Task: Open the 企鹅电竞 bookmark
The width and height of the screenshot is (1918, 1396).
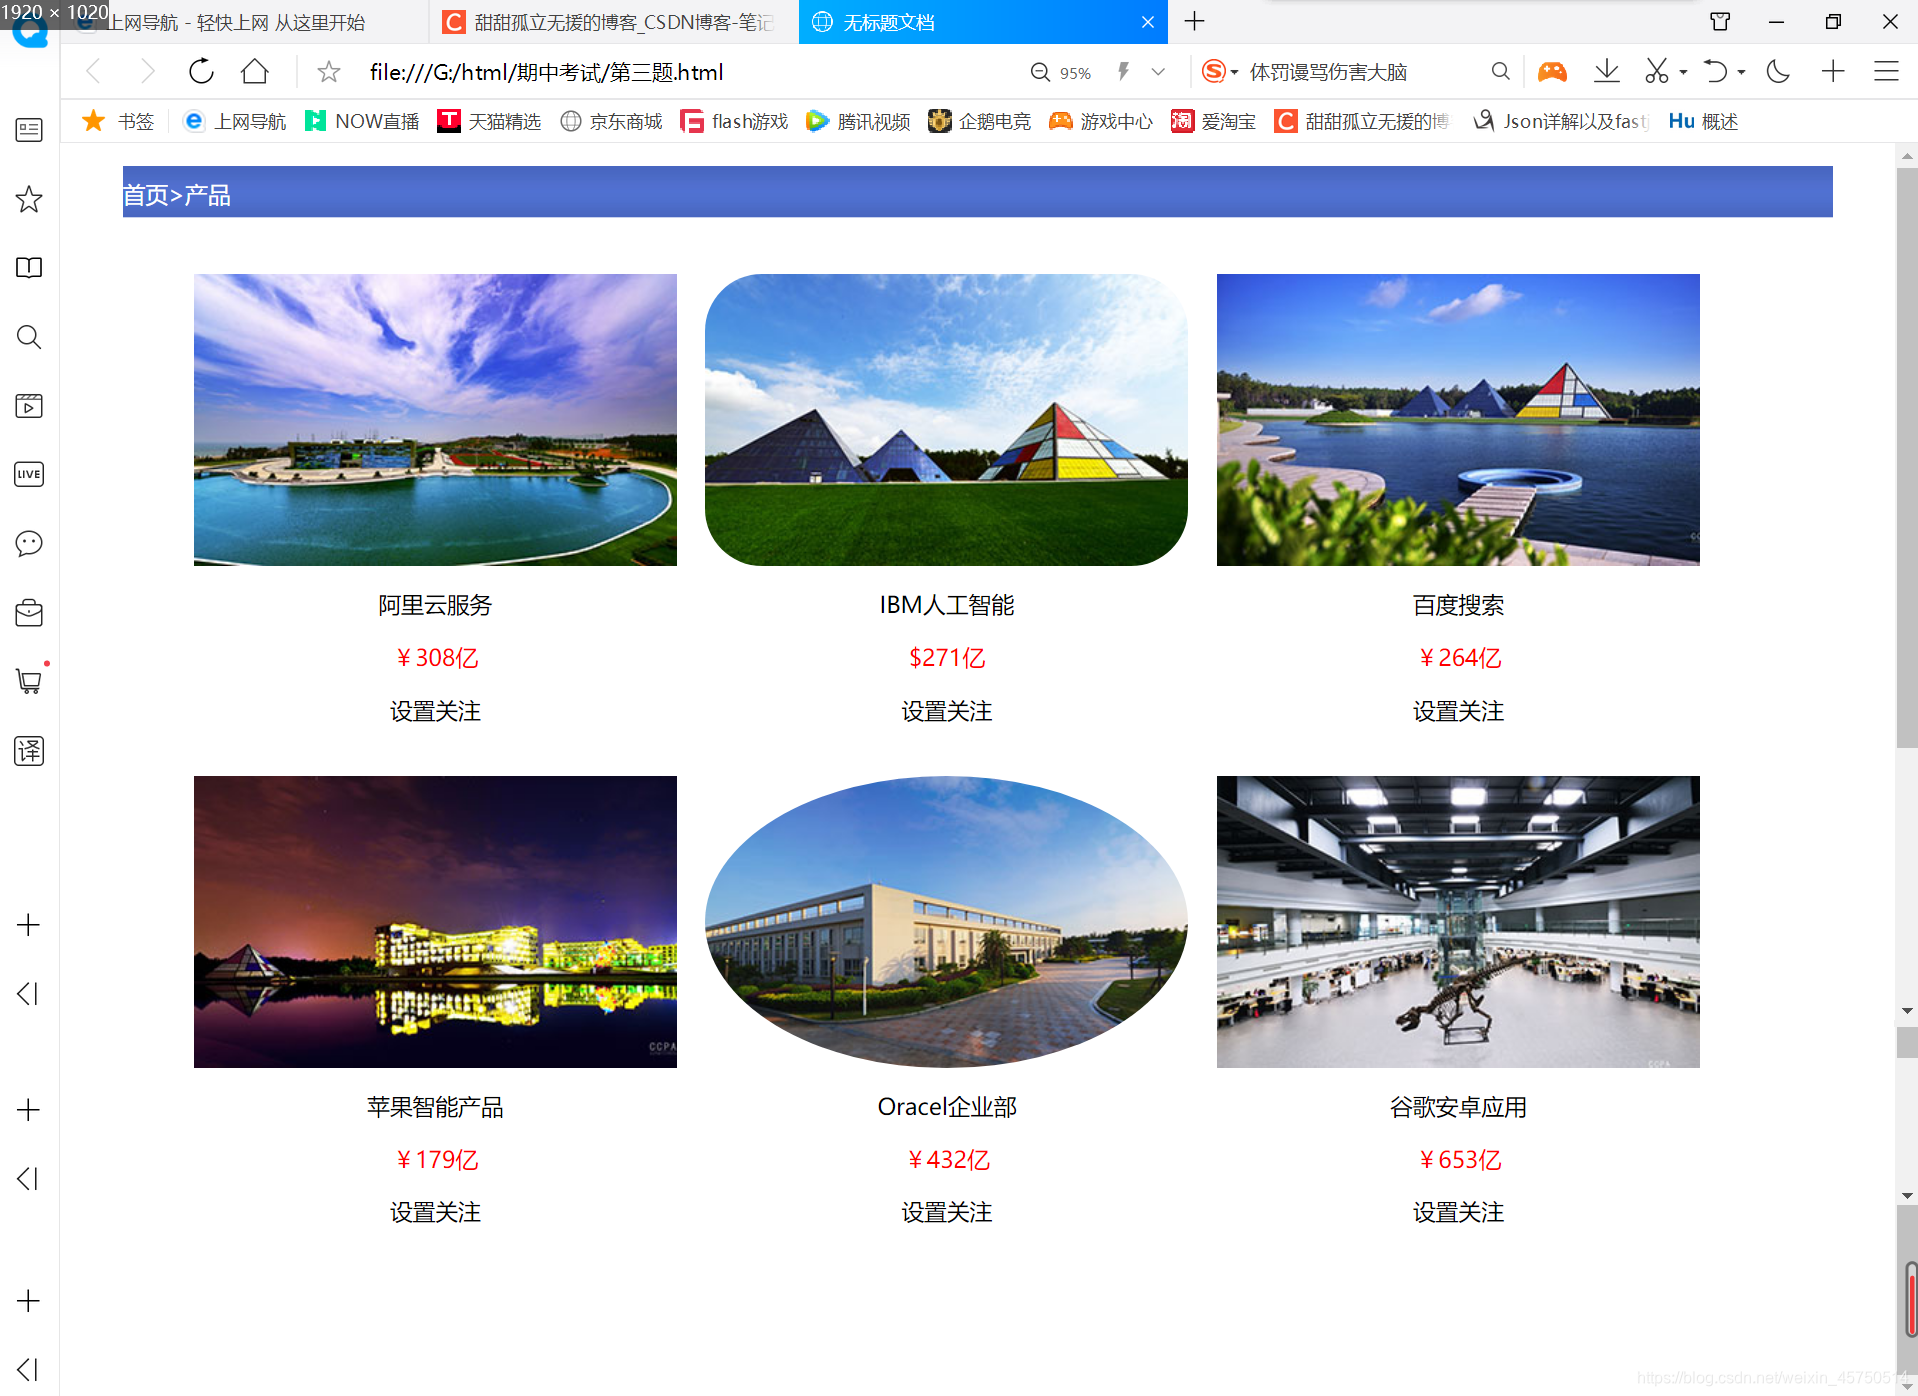Action: (x=979, y=121)
